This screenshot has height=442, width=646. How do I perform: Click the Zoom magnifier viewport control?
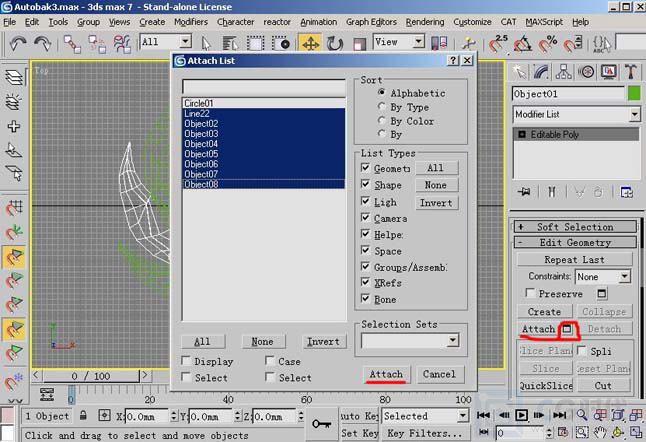click(x=582, y=415)
